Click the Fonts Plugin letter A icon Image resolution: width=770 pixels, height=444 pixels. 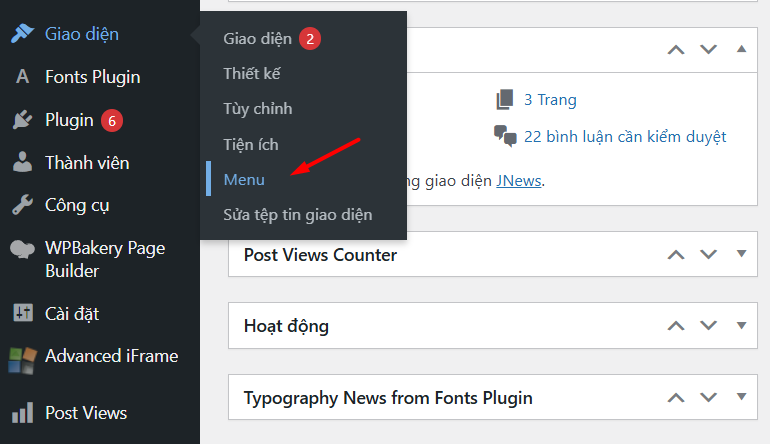click(23, 77)
